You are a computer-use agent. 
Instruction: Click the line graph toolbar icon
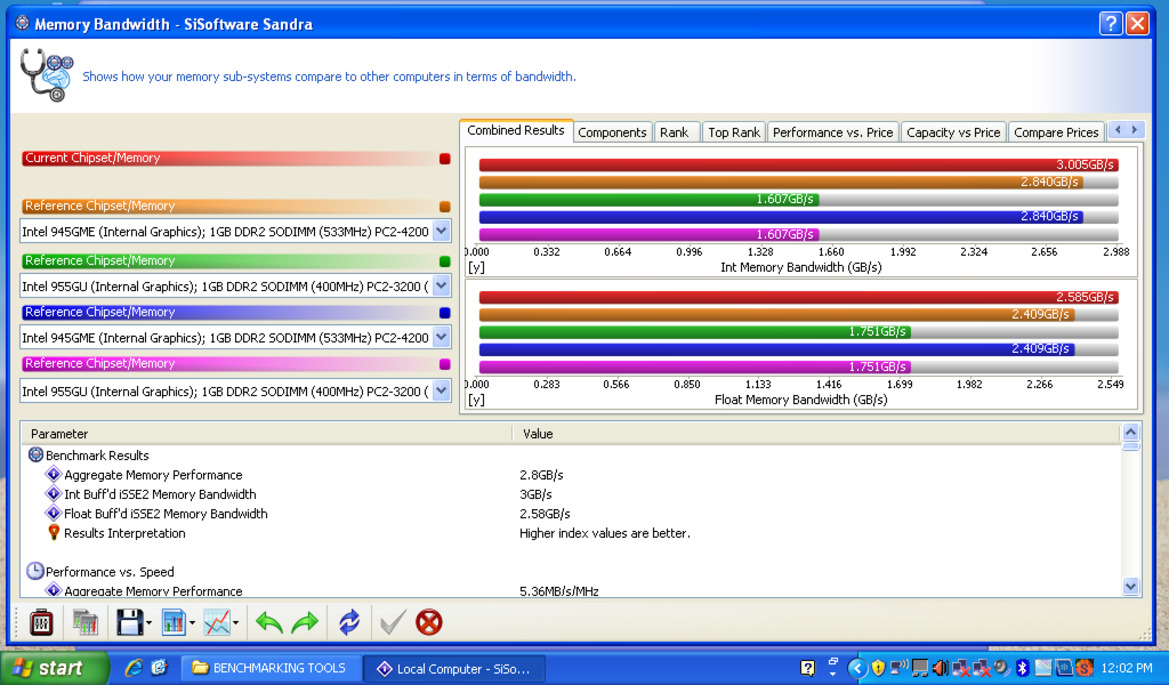coord(217,622)
